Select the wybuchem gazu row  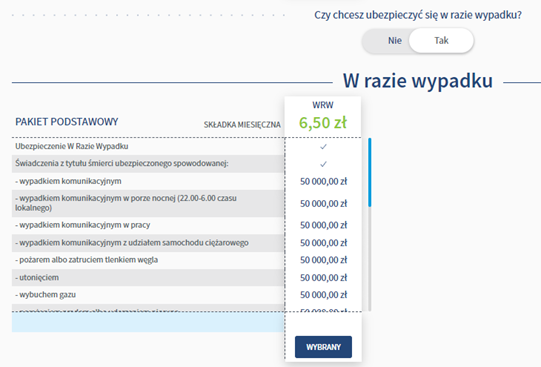(x=148, y=295)
